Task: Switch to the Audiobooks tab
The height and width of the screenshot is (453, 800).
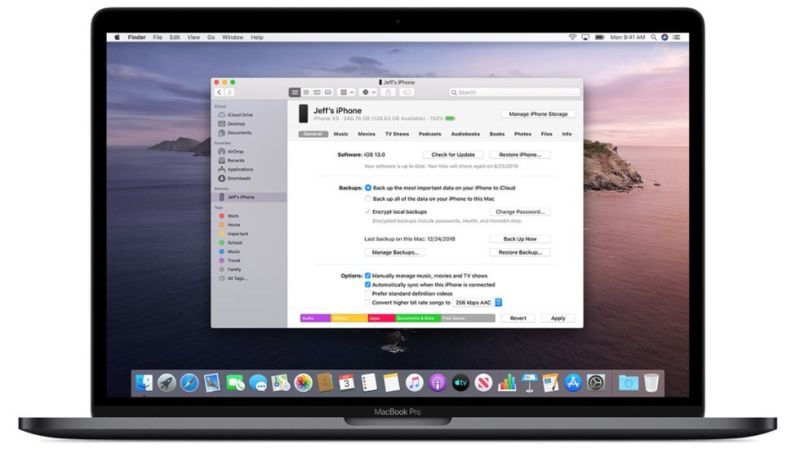Action: (x=465, y=134)
